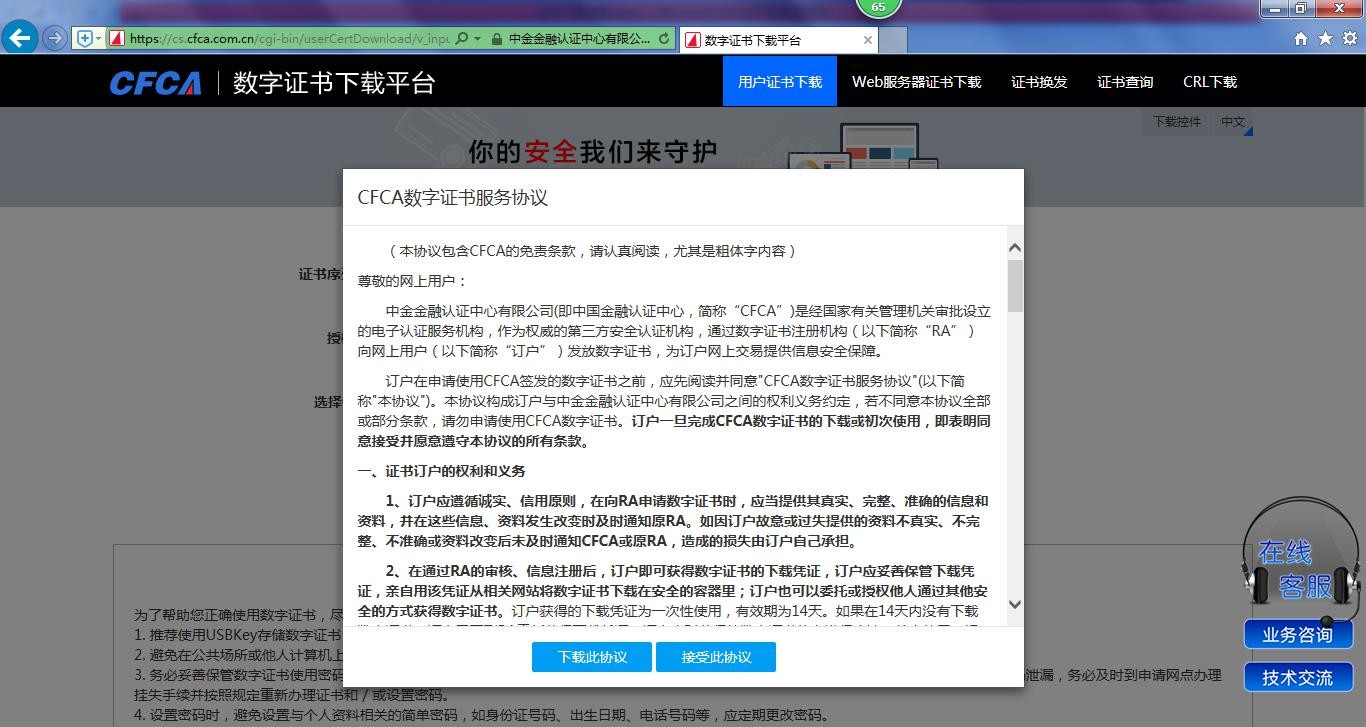Close the 数字证书下载平台 tab
This screenshot has width=1366, height=727.
click(867, 40)
